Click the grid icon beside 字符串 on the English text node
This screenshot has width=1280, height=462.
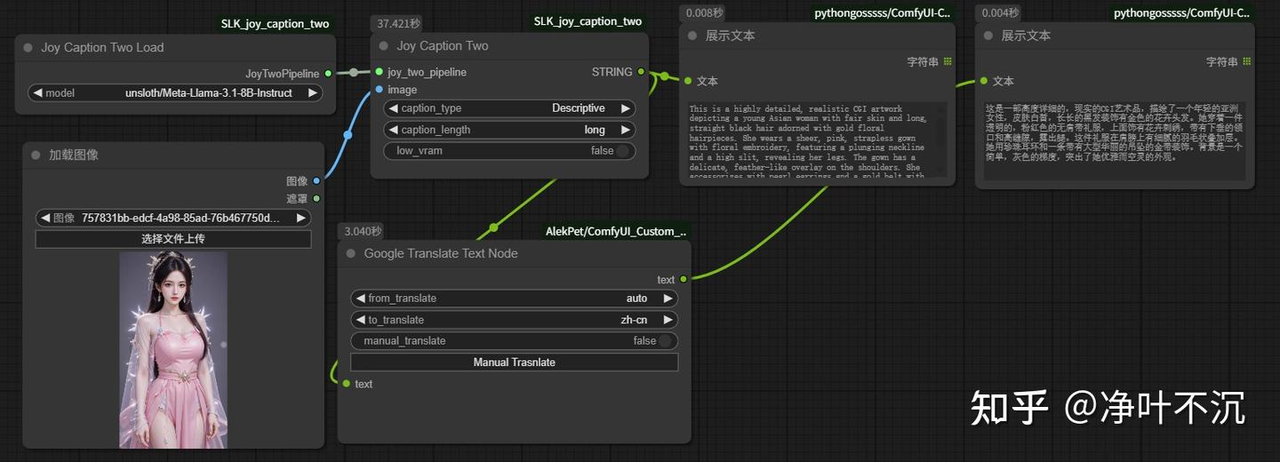948,61
